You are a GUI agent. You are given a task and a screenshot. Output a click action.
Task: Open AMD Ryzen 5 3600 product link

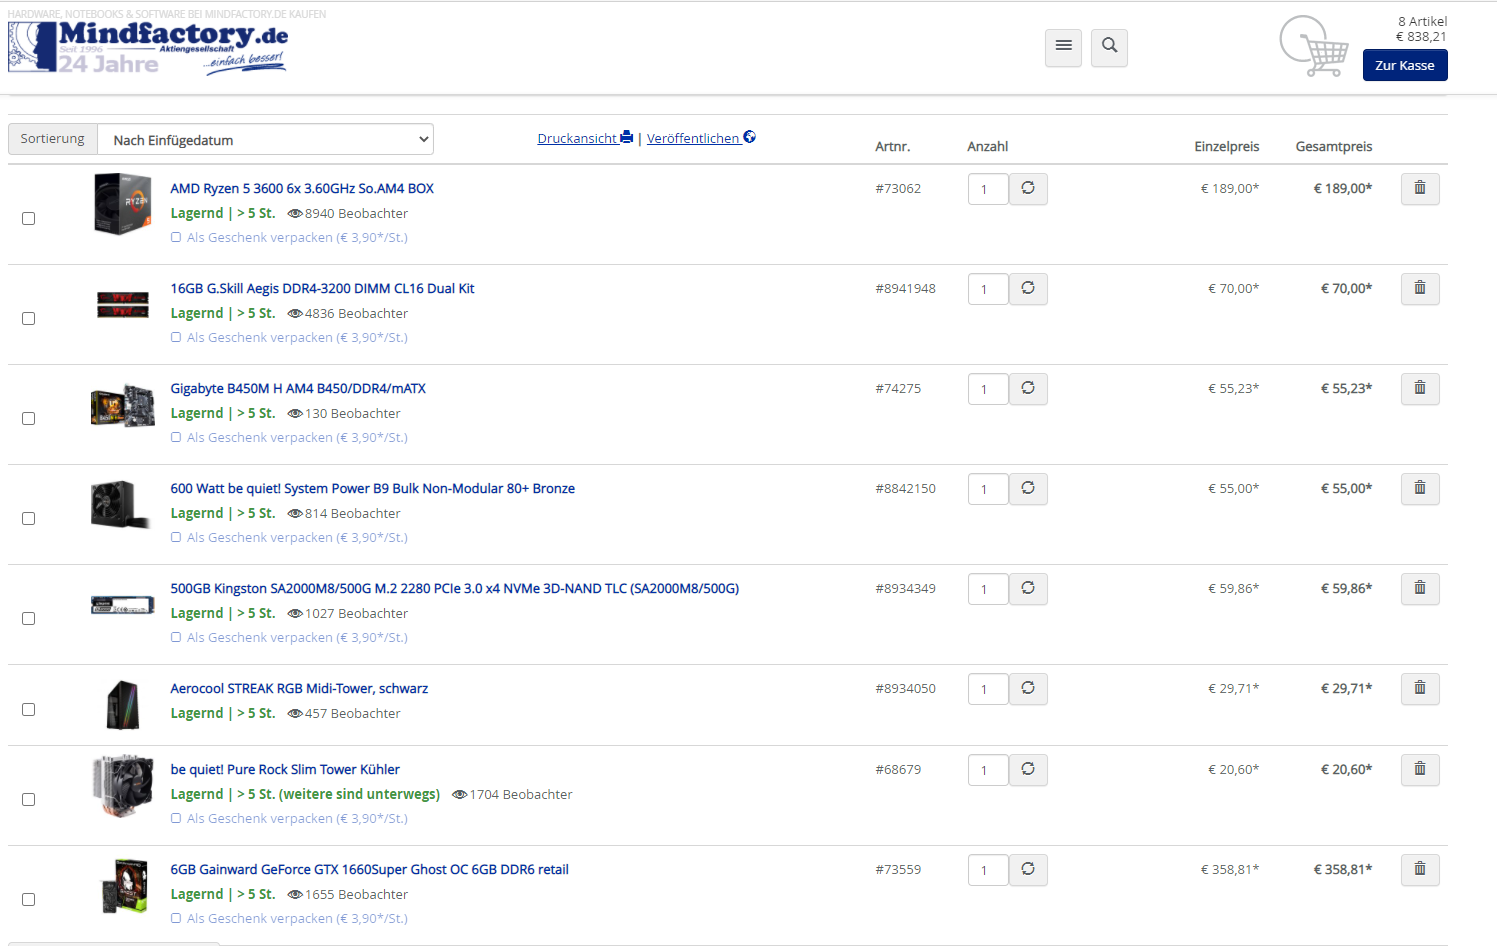[302, 188]
